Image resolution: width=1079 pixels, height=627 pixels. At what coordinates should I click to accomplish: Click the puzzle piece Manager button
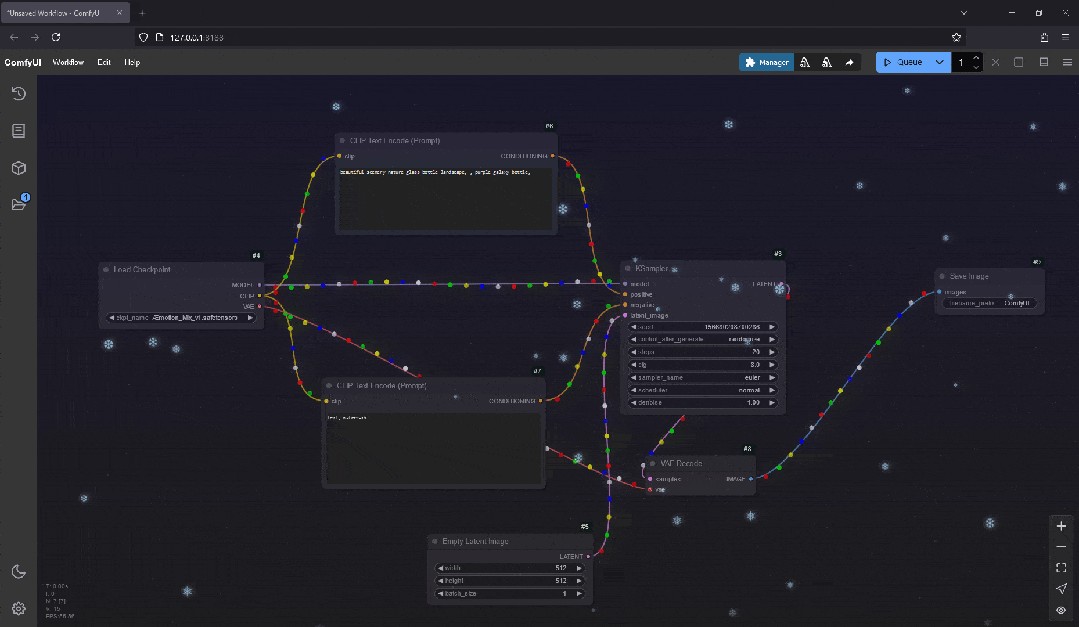point(766,62)
